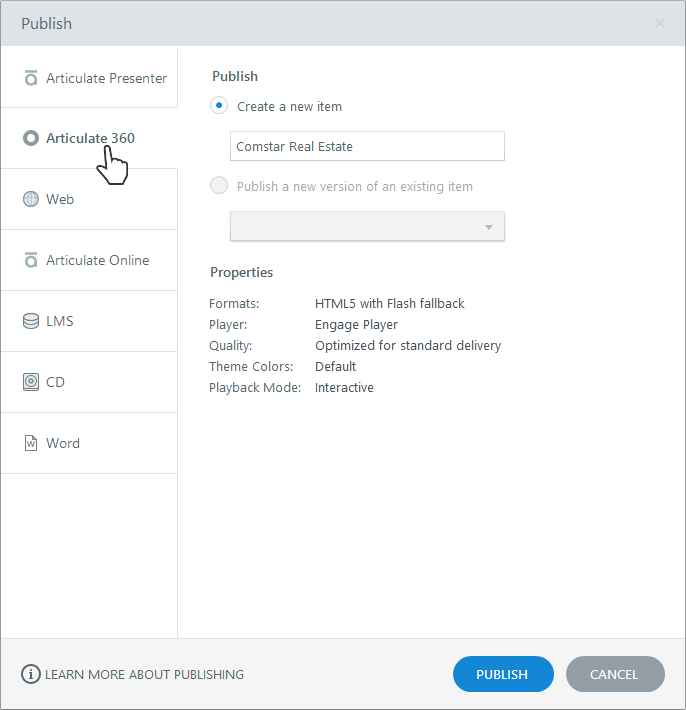Open the existing item dropdown list
Screen dimensions: 686x710
(x=367, y=226)
